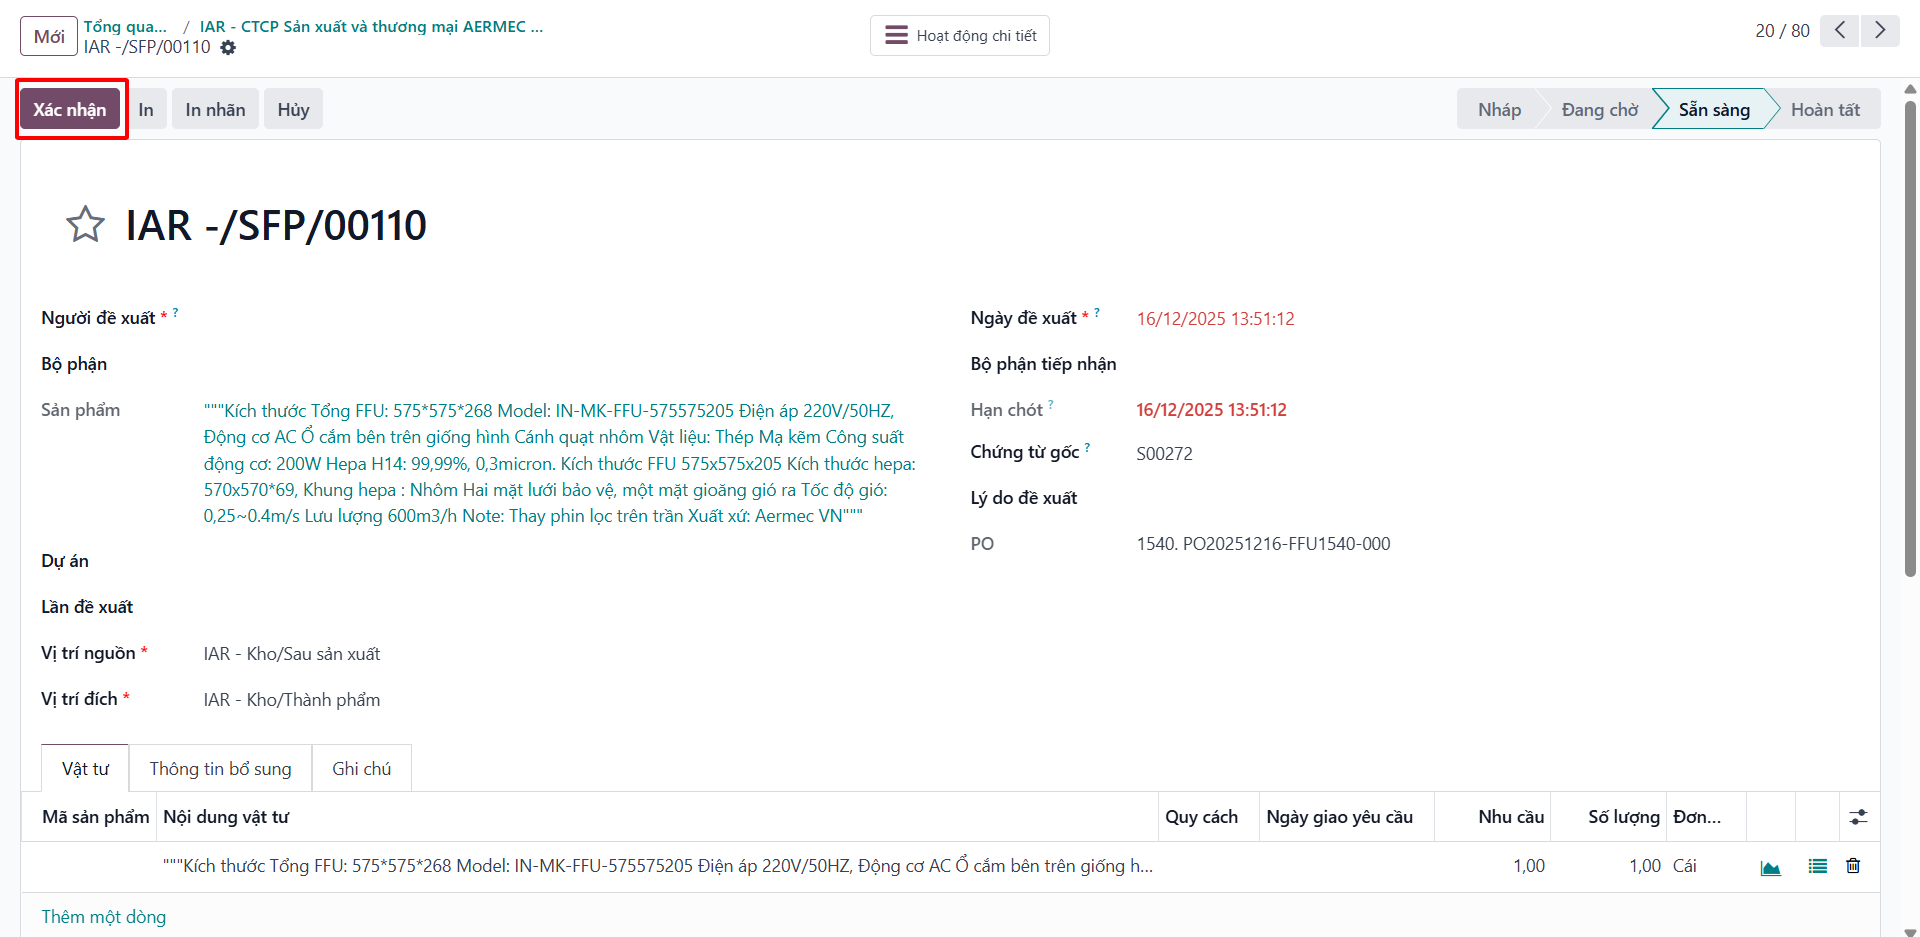
Task: Select Đang chờ status stage
Action: (1599, 109)
